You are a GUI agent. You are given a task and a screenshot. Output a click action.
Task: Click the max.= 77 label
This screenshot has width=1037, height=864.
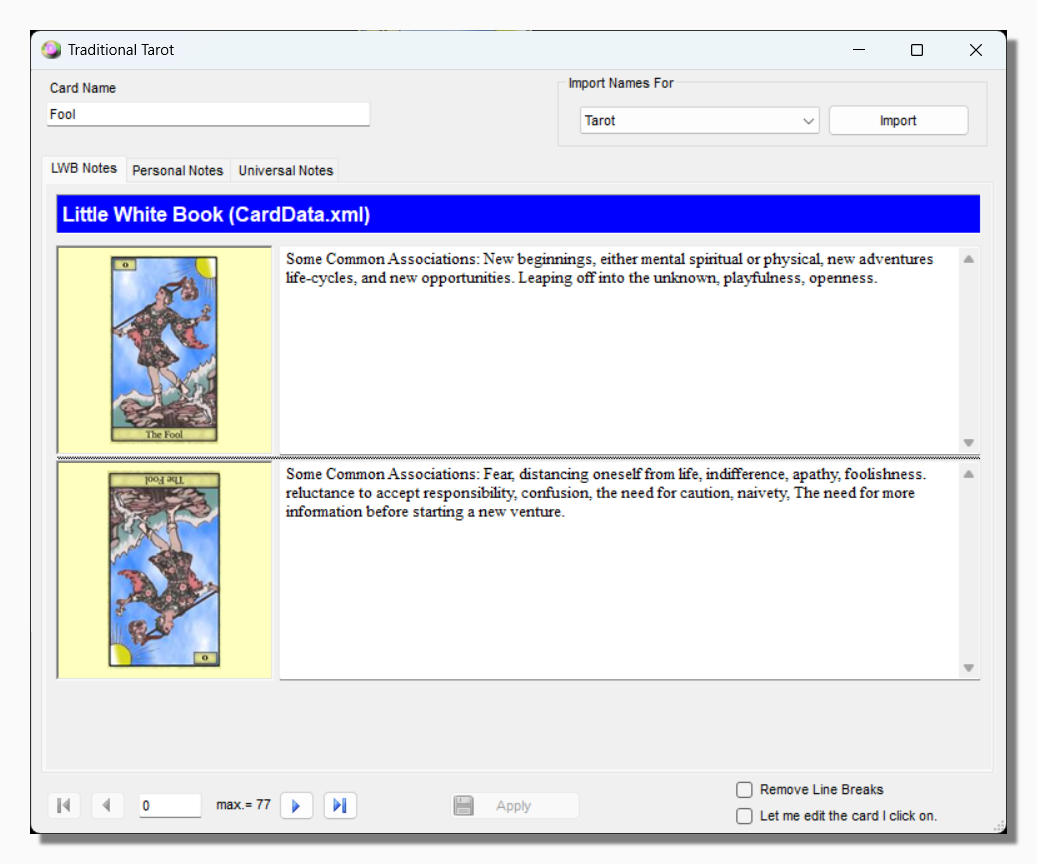243,804
